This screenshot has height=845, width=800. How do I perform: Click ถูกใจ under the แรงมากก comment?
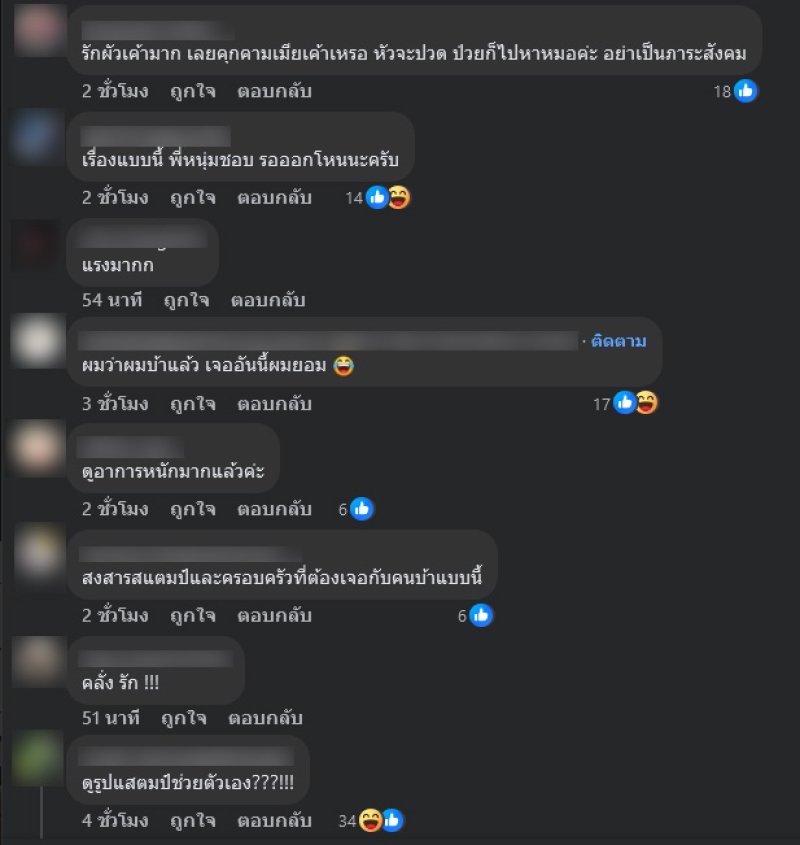(x=187, y=300)
